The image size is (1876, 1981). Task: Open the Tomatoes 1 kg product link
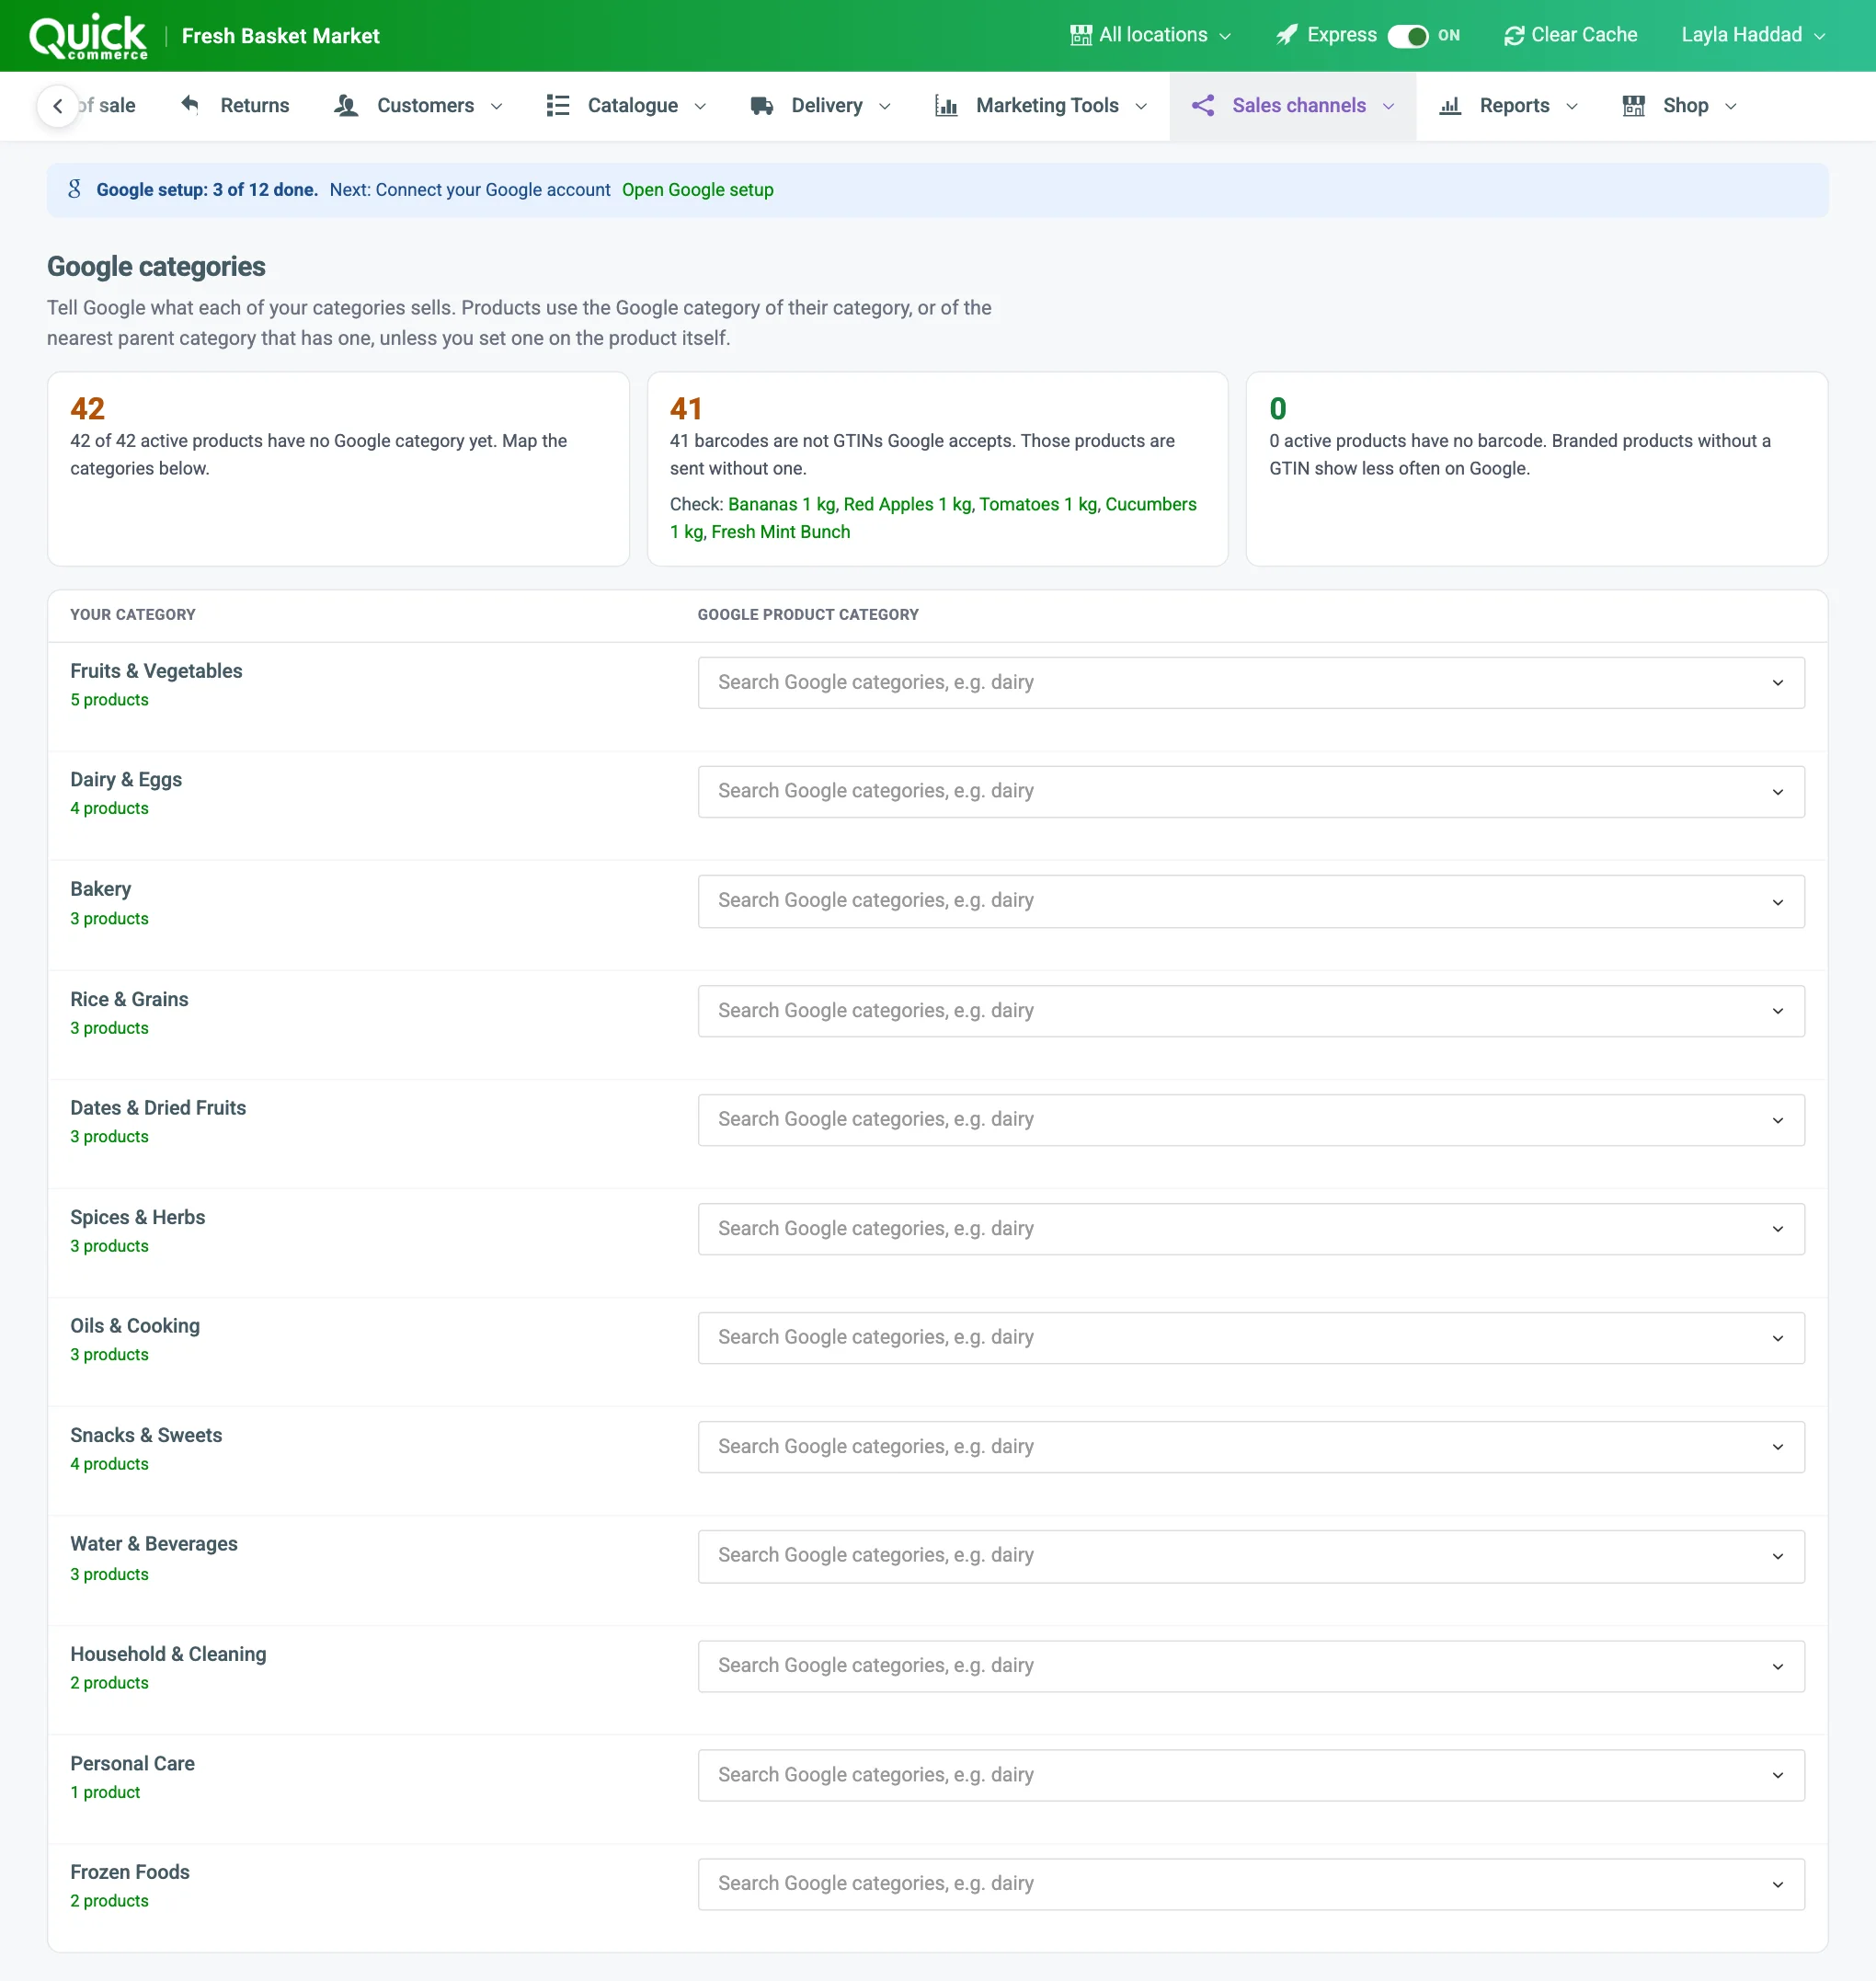tap(1038, 504)
